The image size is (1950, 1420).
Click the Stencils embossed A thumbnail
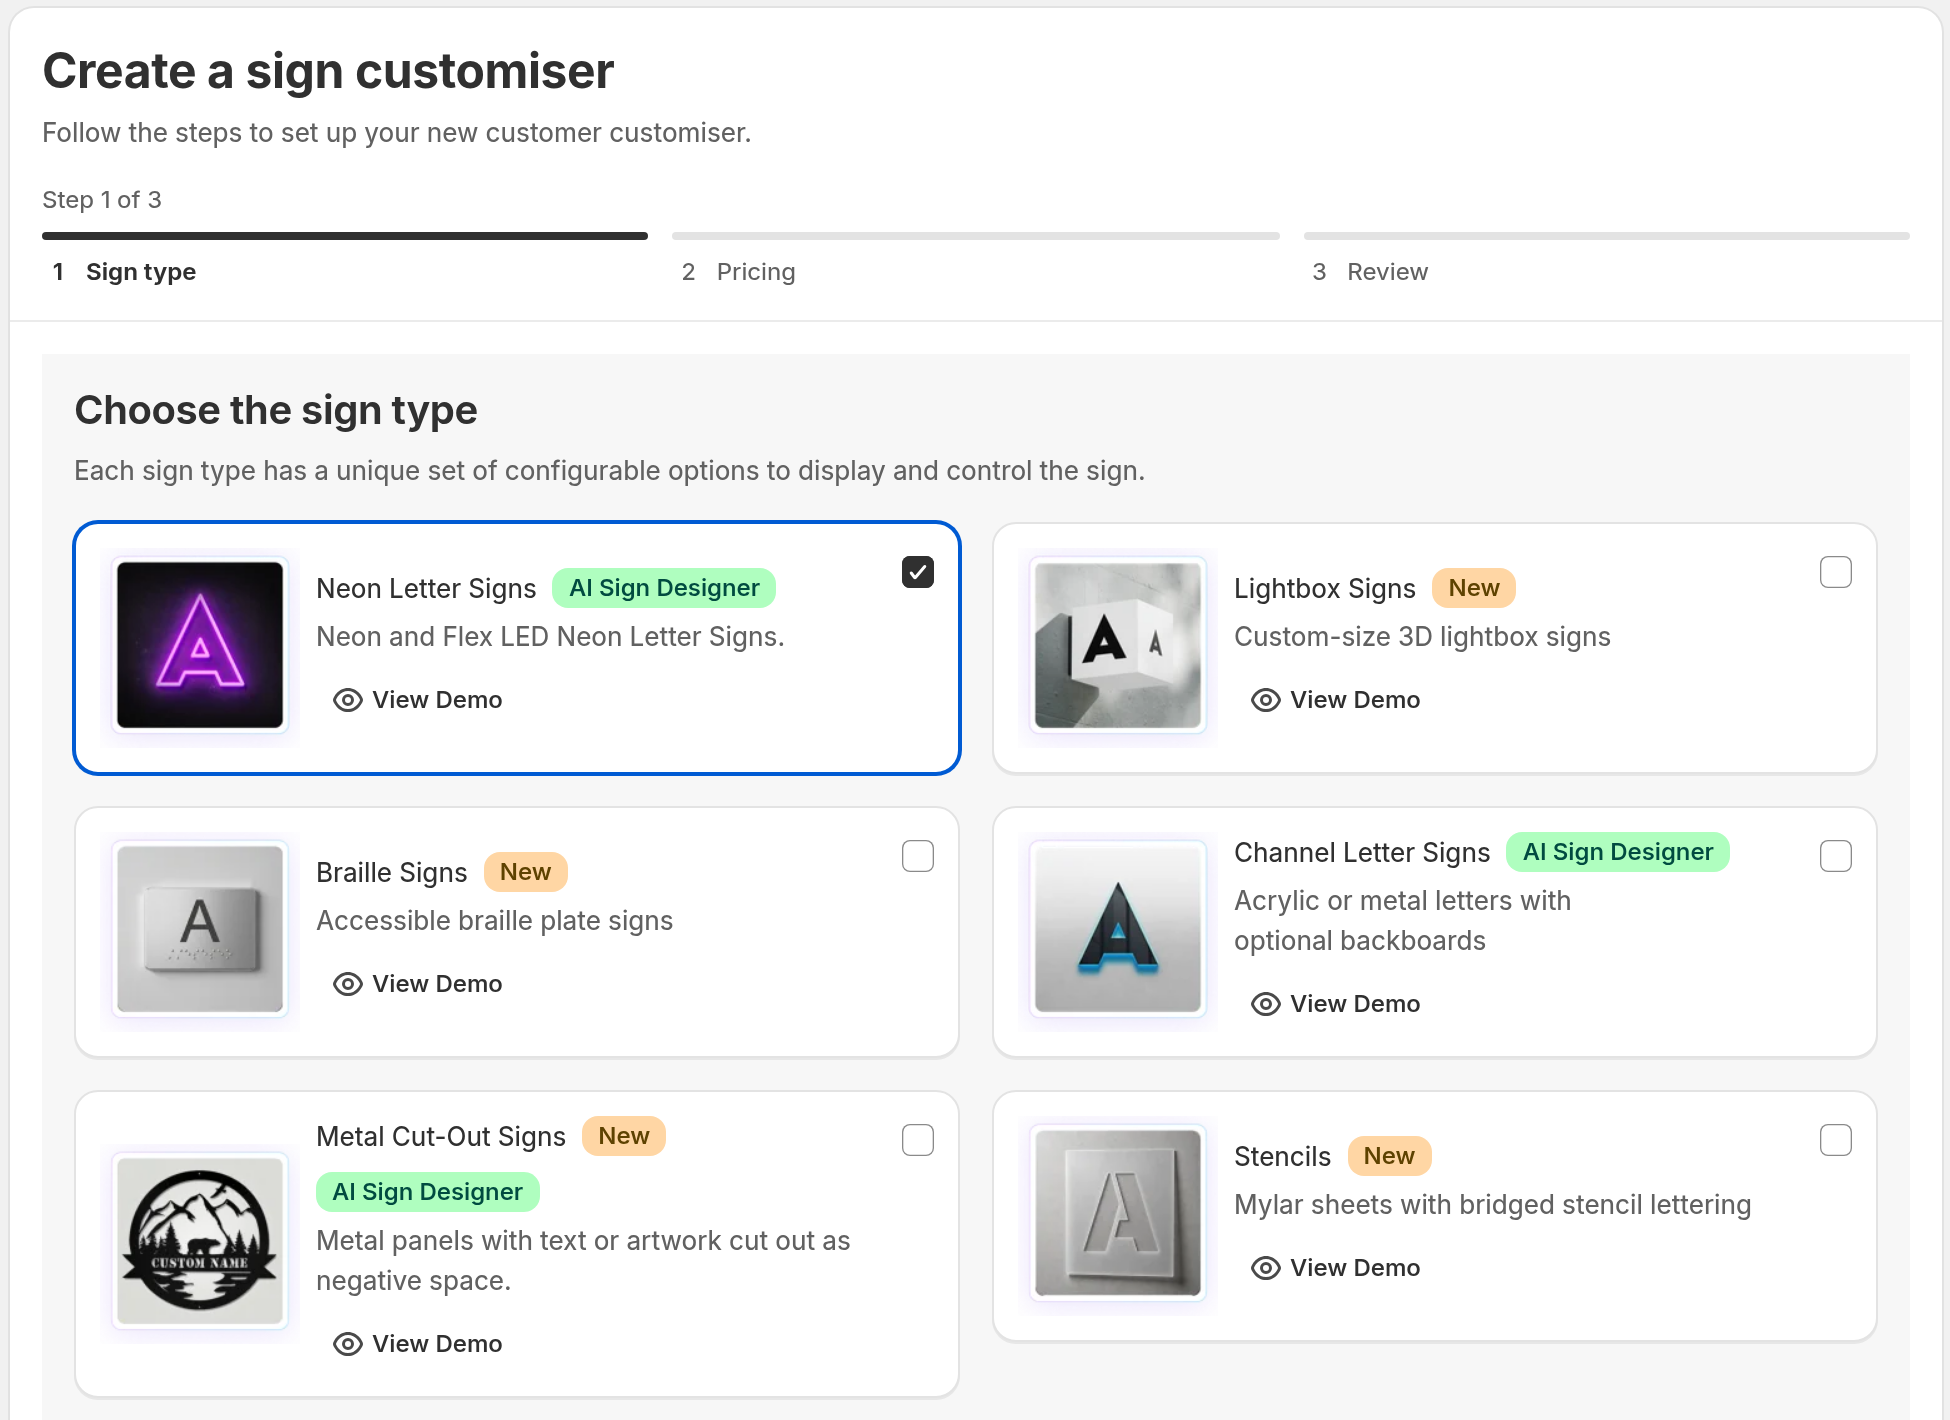coord(1118,1213)
